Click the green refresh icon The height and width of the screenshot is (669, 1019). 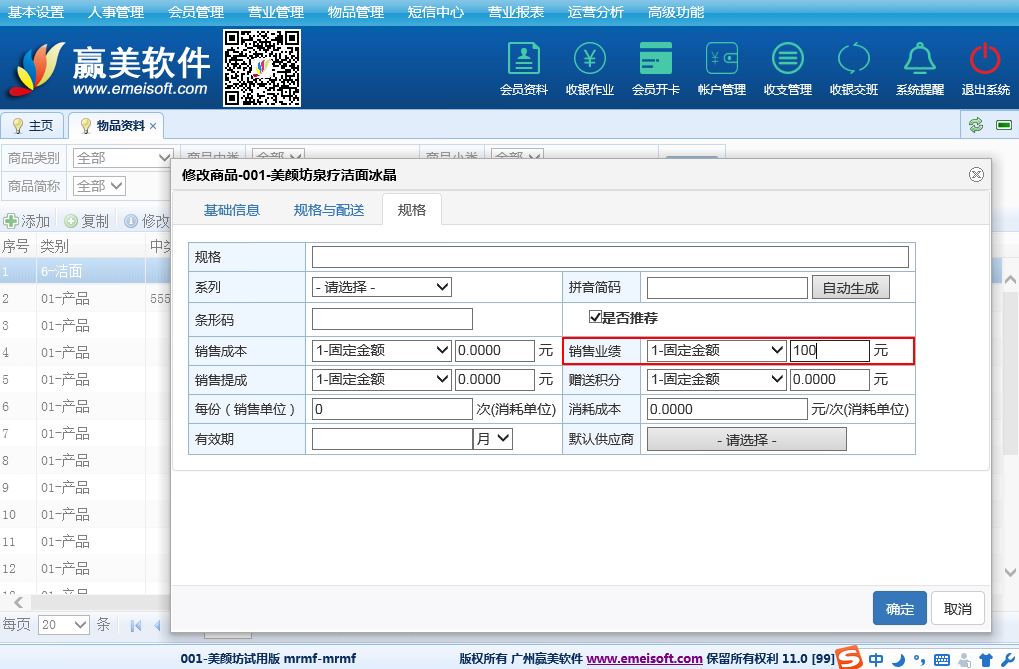pos(975,125)
